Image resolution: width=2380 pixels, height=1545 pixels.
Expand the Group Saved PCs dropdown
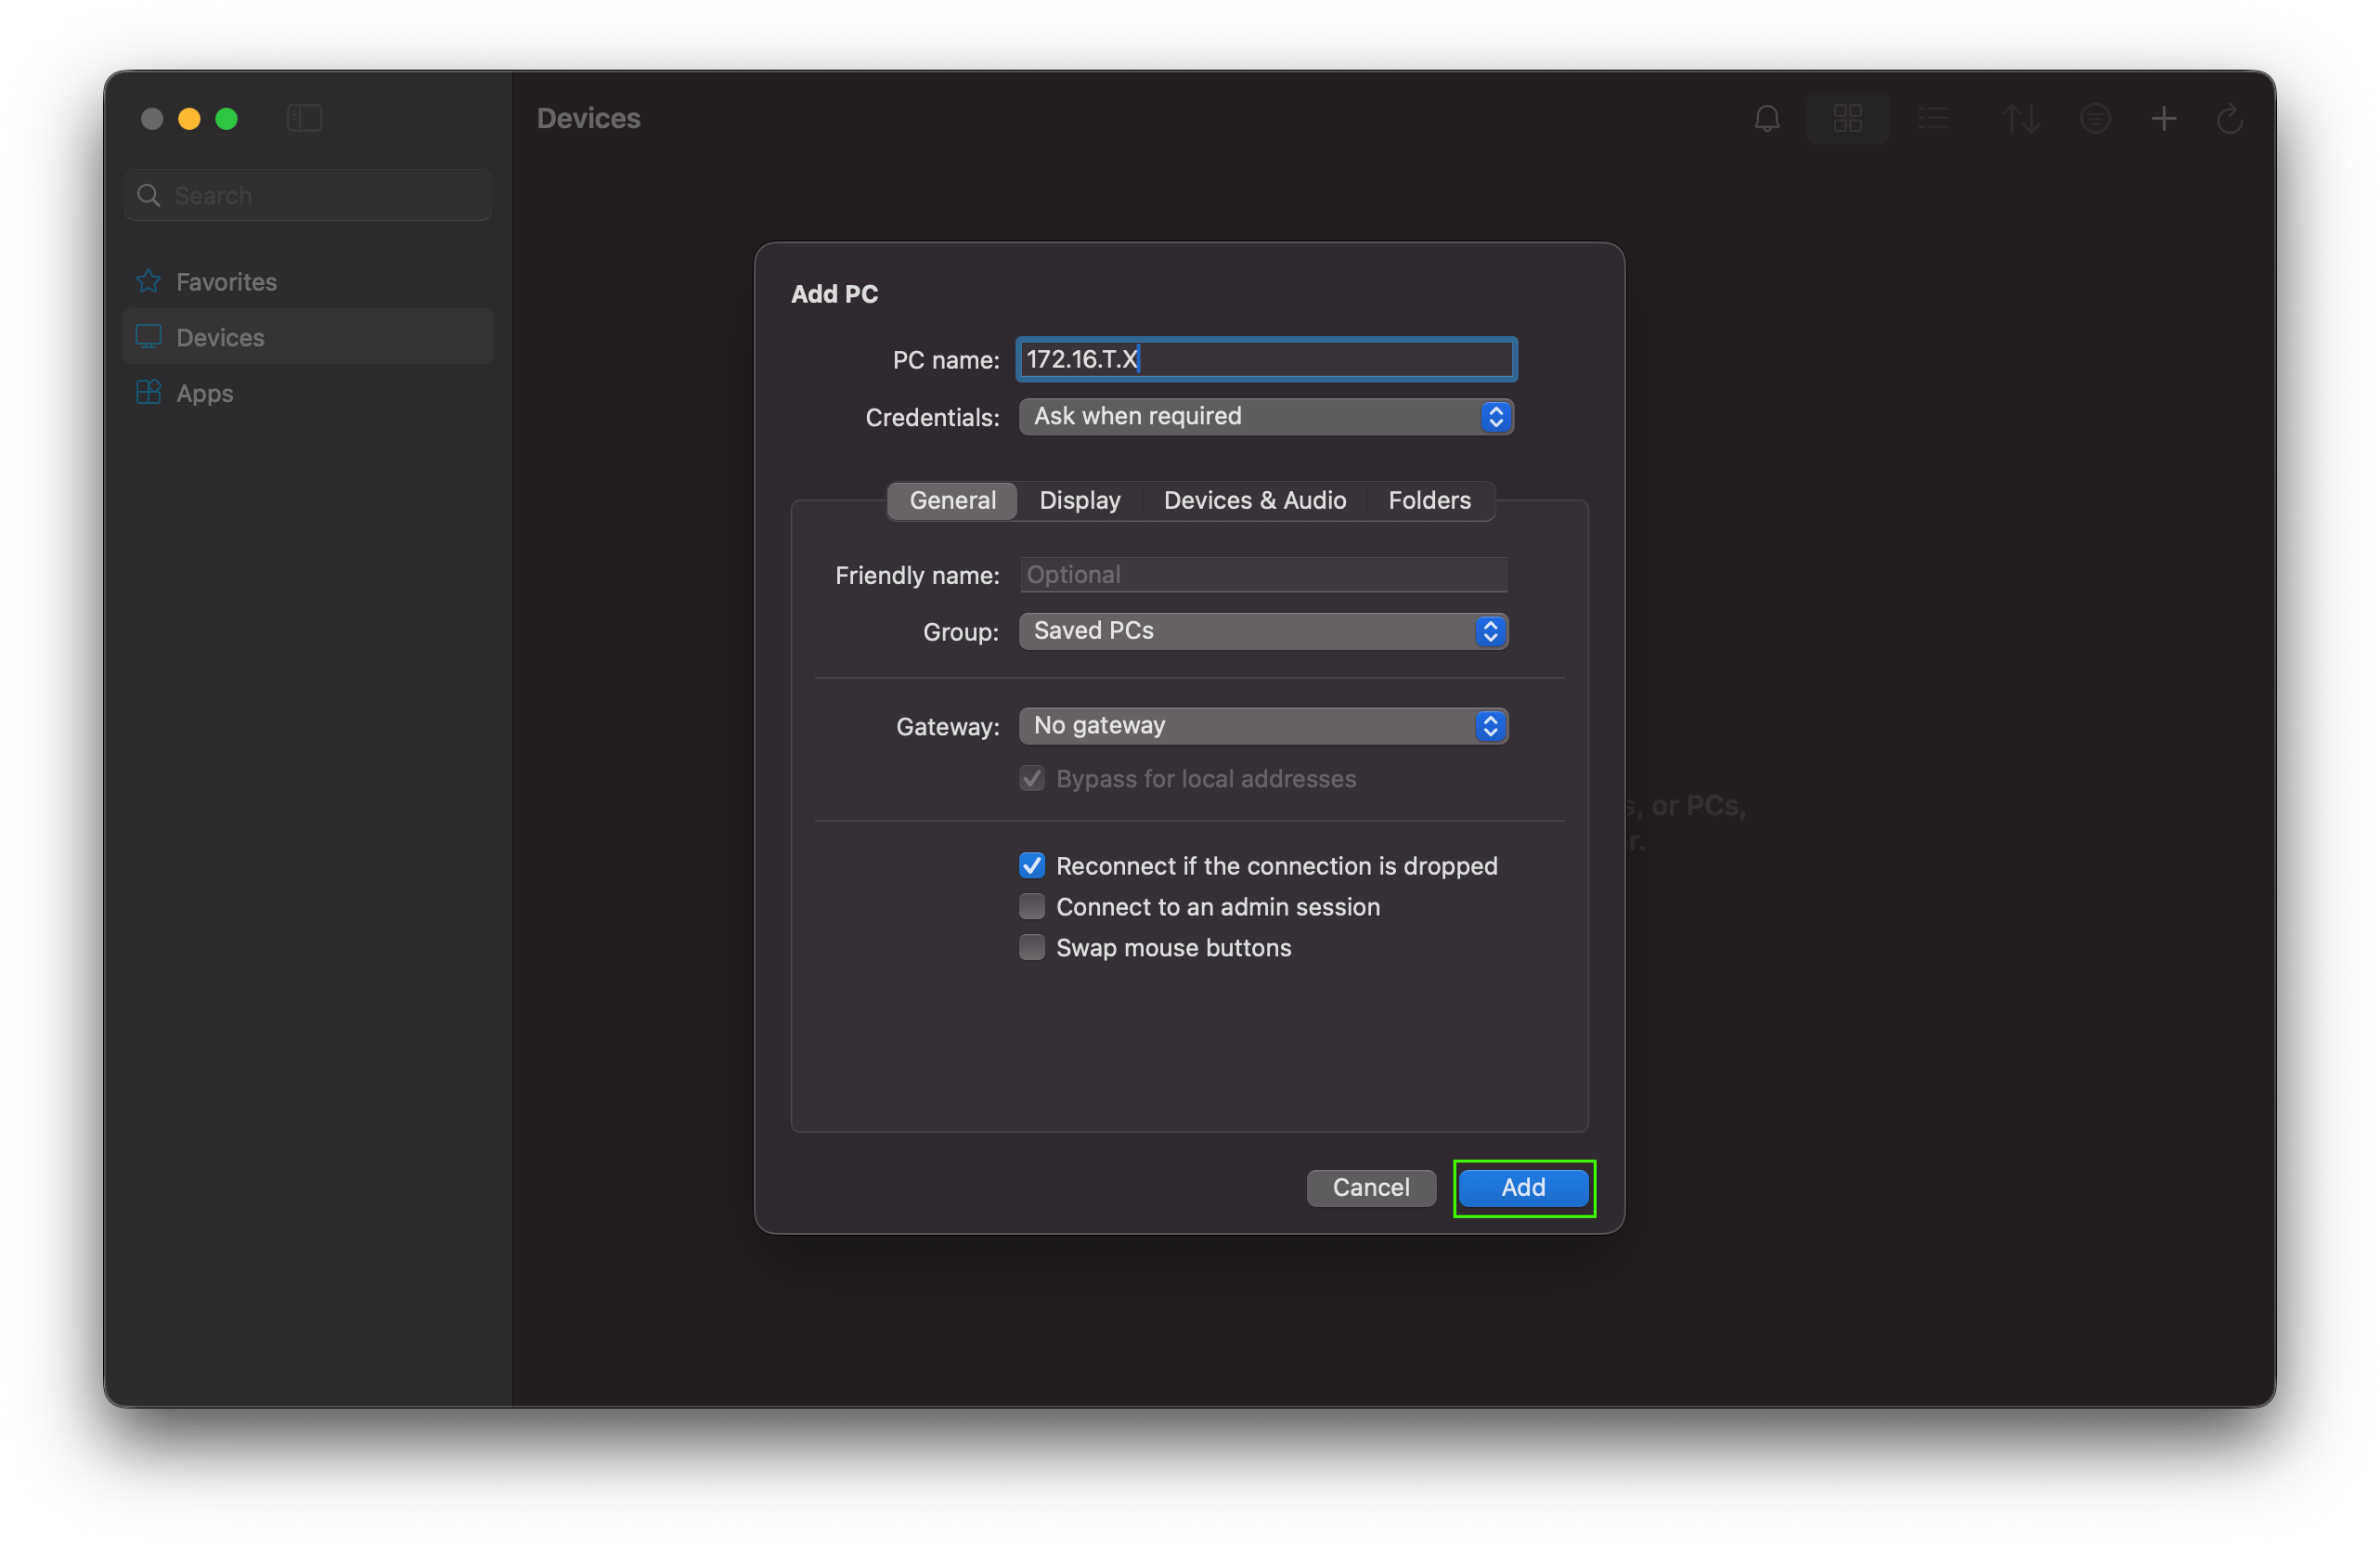click(x=1263, y=631)
